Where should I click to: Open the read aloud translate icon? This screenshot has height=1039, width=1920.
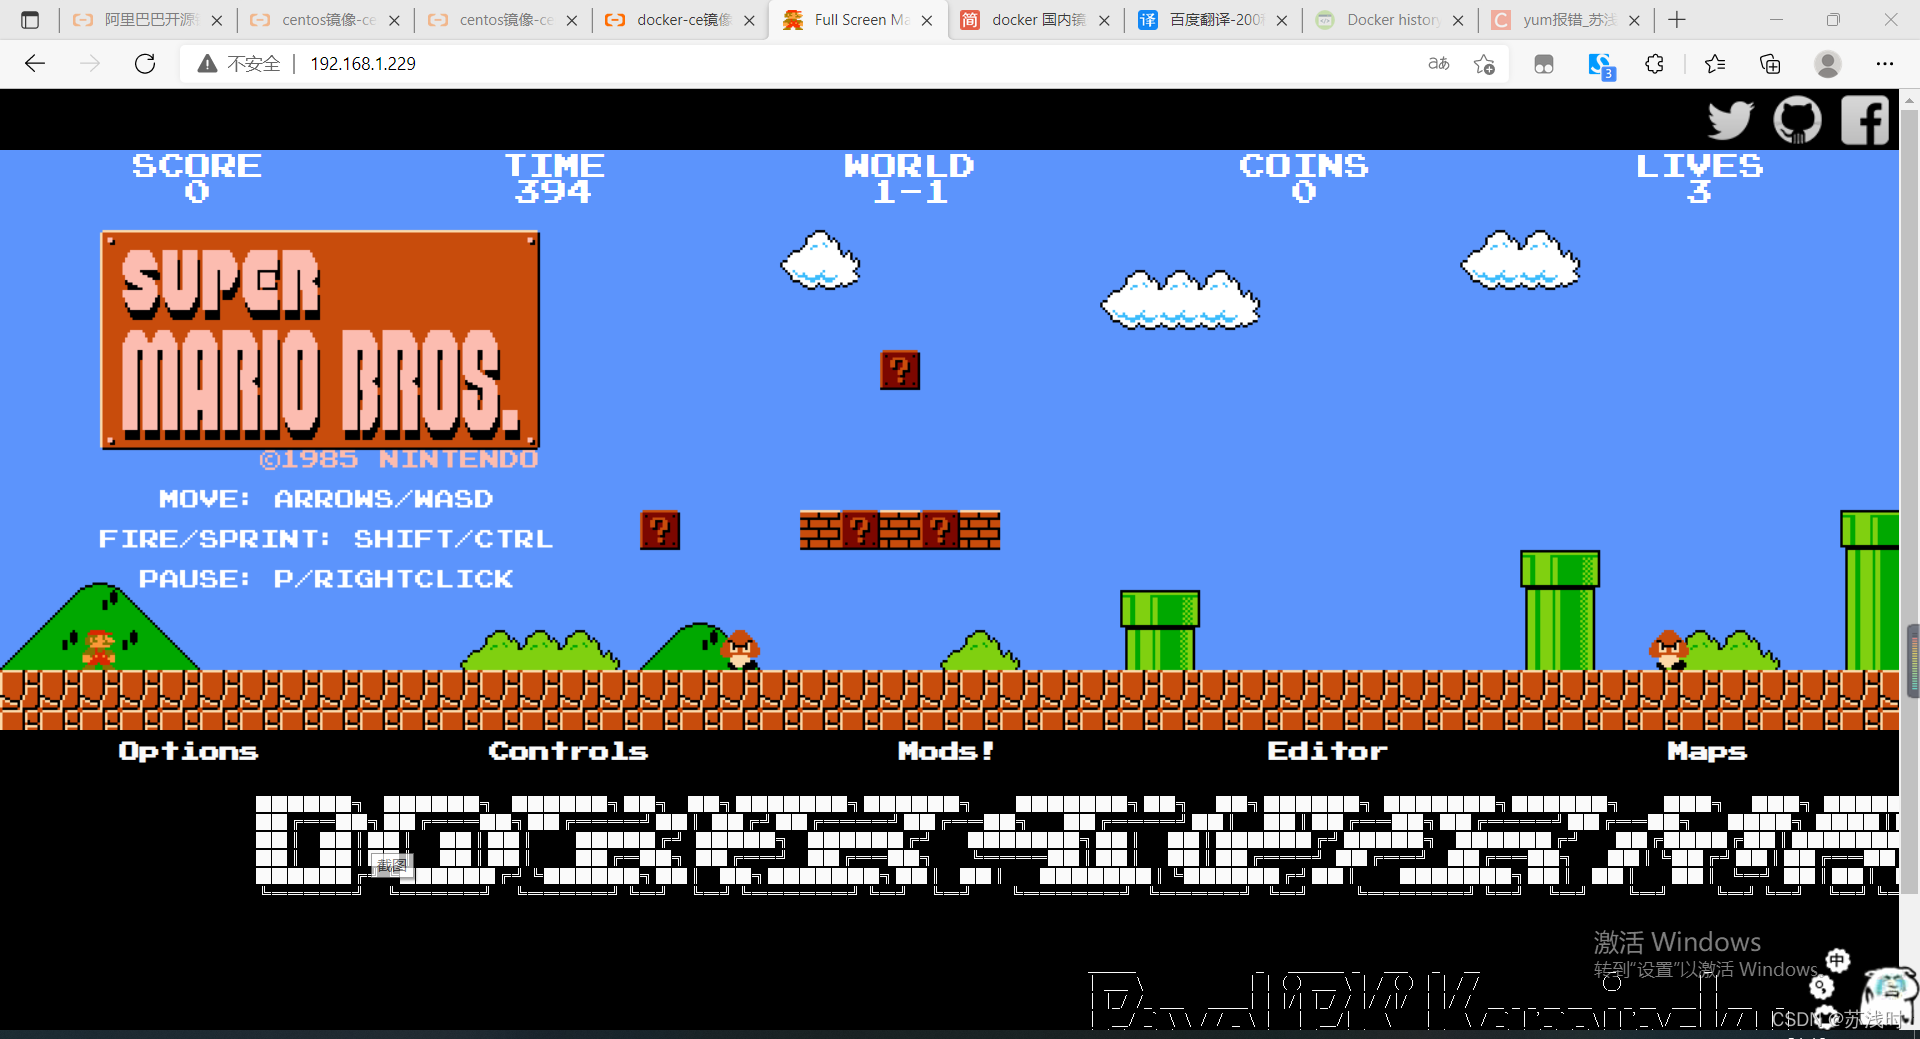point(1439,64)
